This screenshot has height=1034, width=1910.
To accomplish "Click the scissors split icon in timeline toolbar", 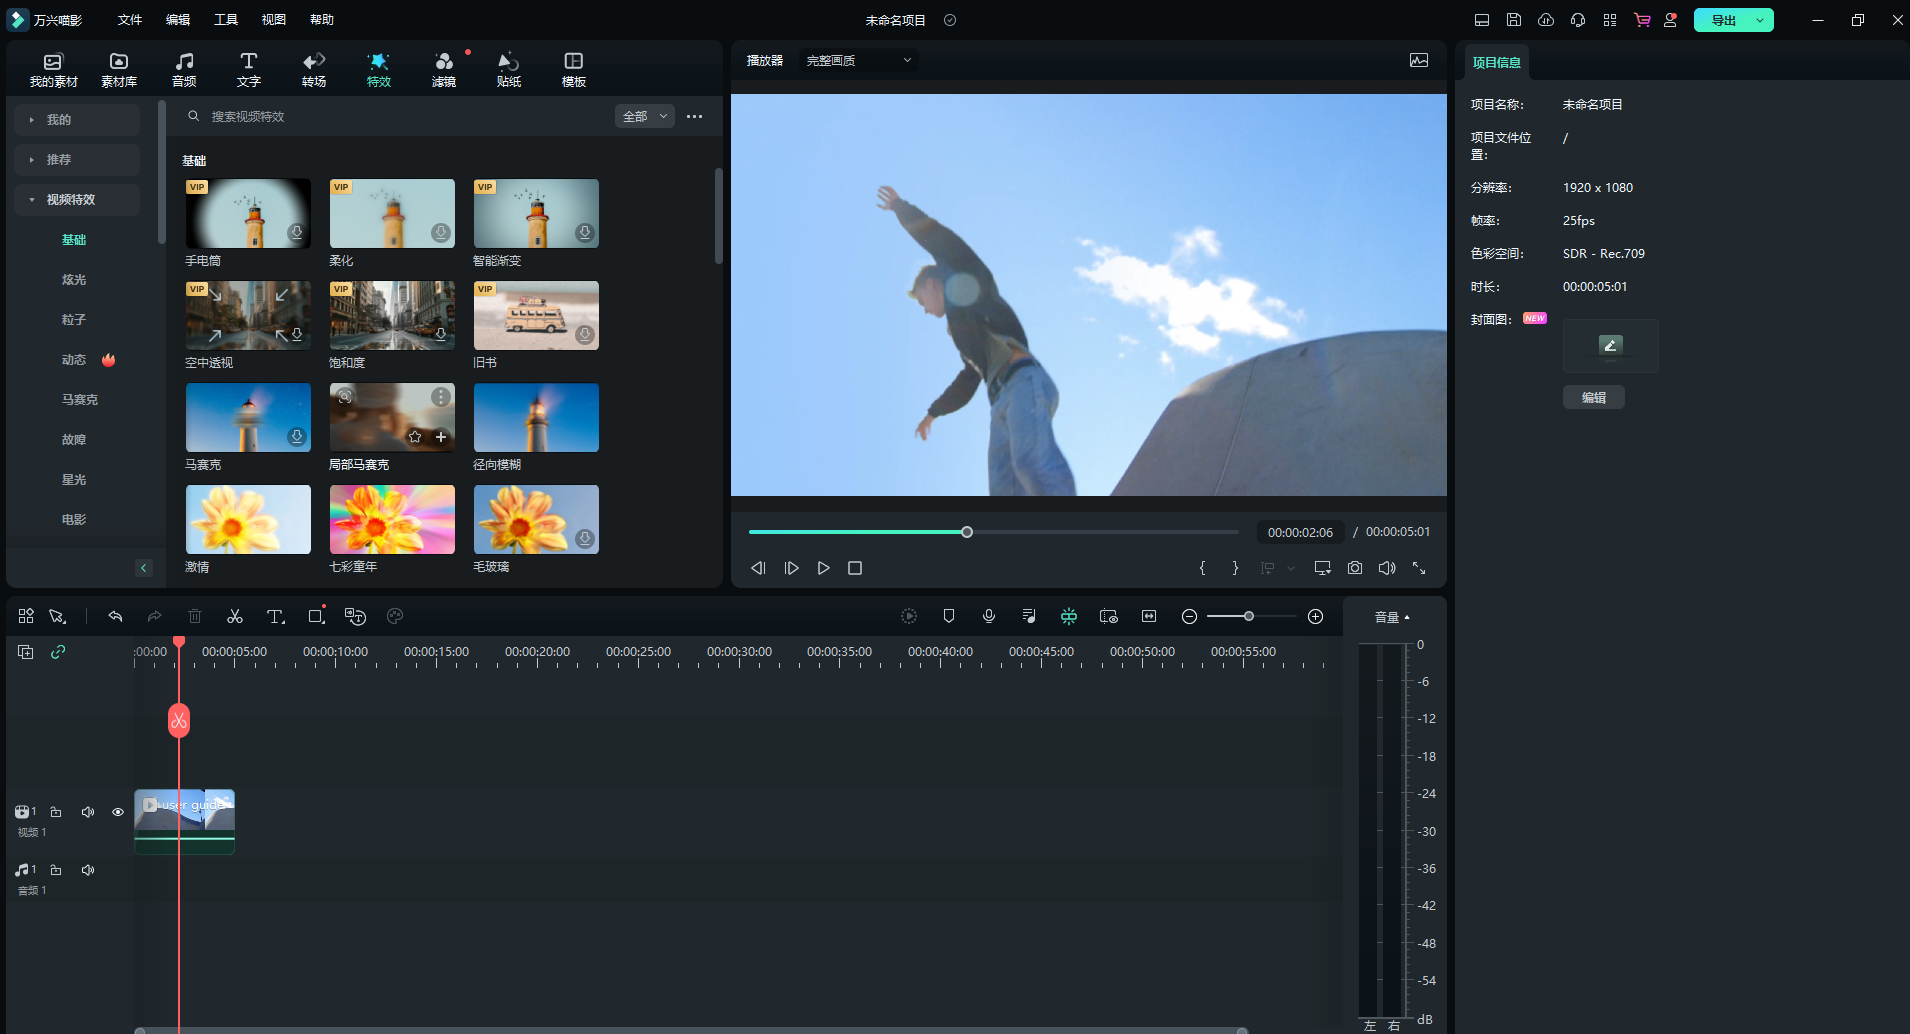I will (235, 617).
